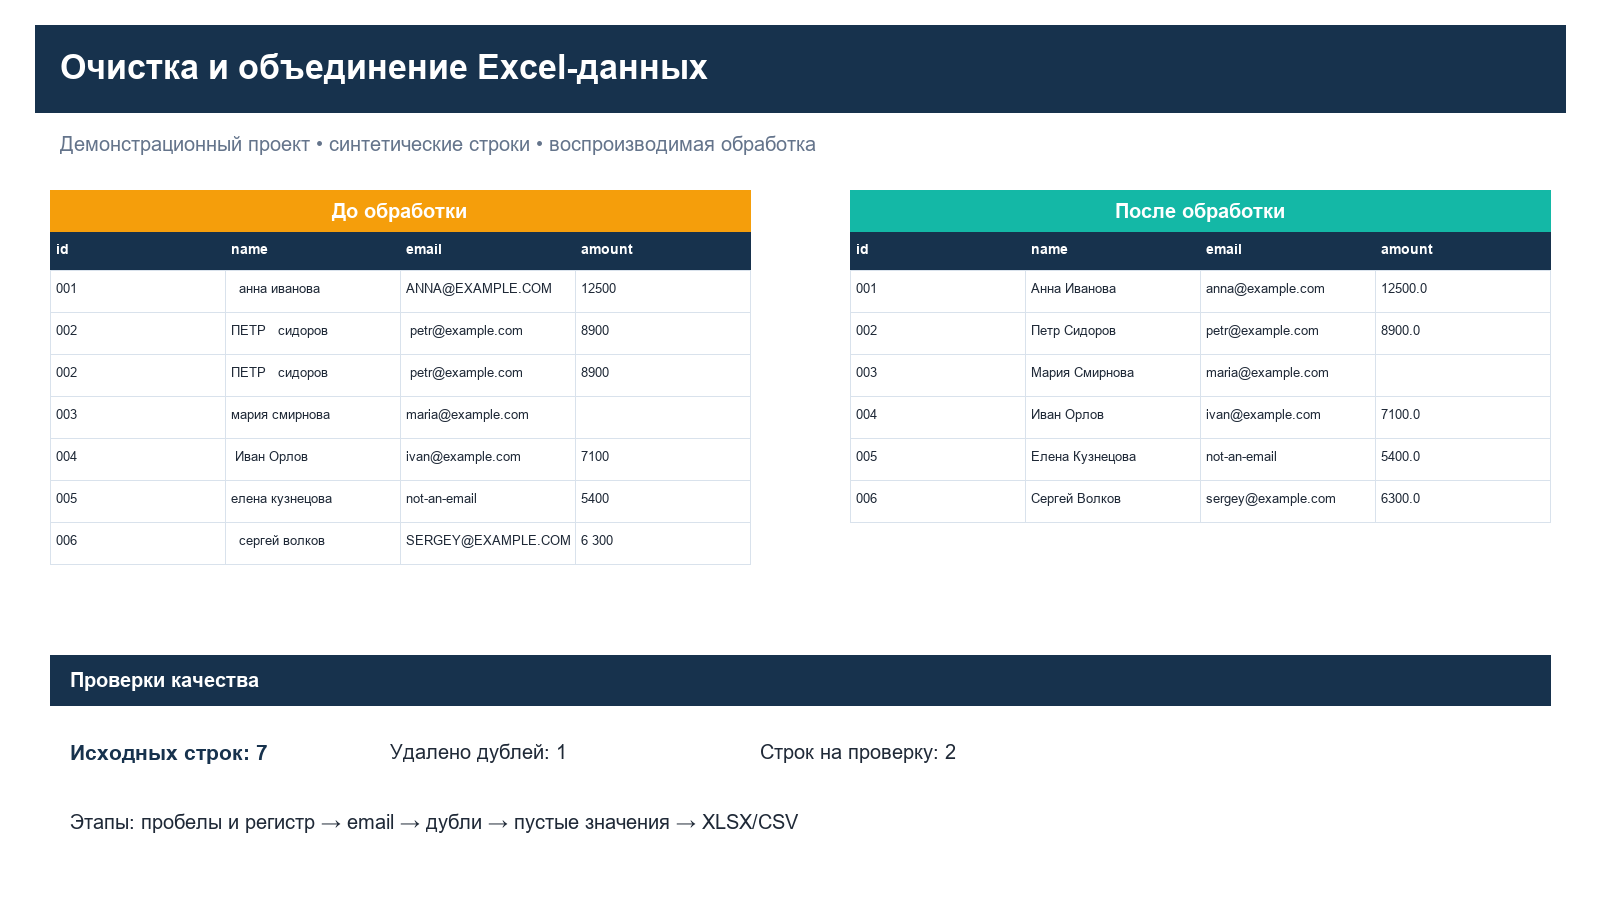Select the cell "SERGEY@EXAMPLE.COM"

pyautogui.click(x=488, y=543)
